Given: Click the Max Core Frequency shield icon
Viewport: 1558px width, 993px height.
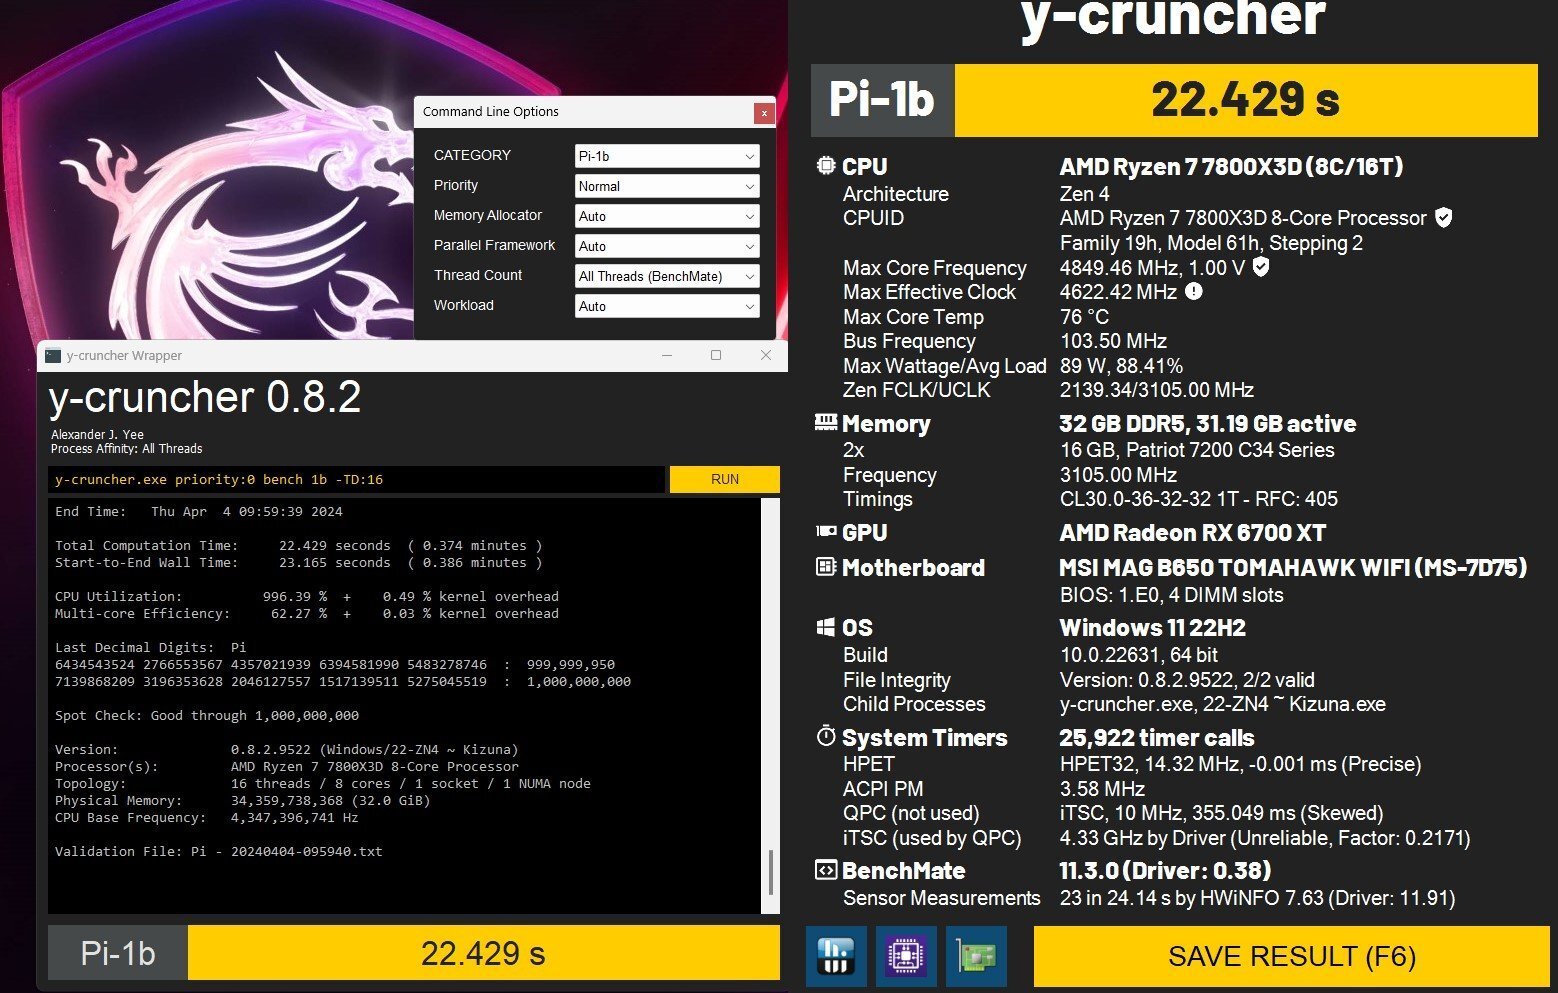Looking at the screenshot, I should coord(1261,267).
